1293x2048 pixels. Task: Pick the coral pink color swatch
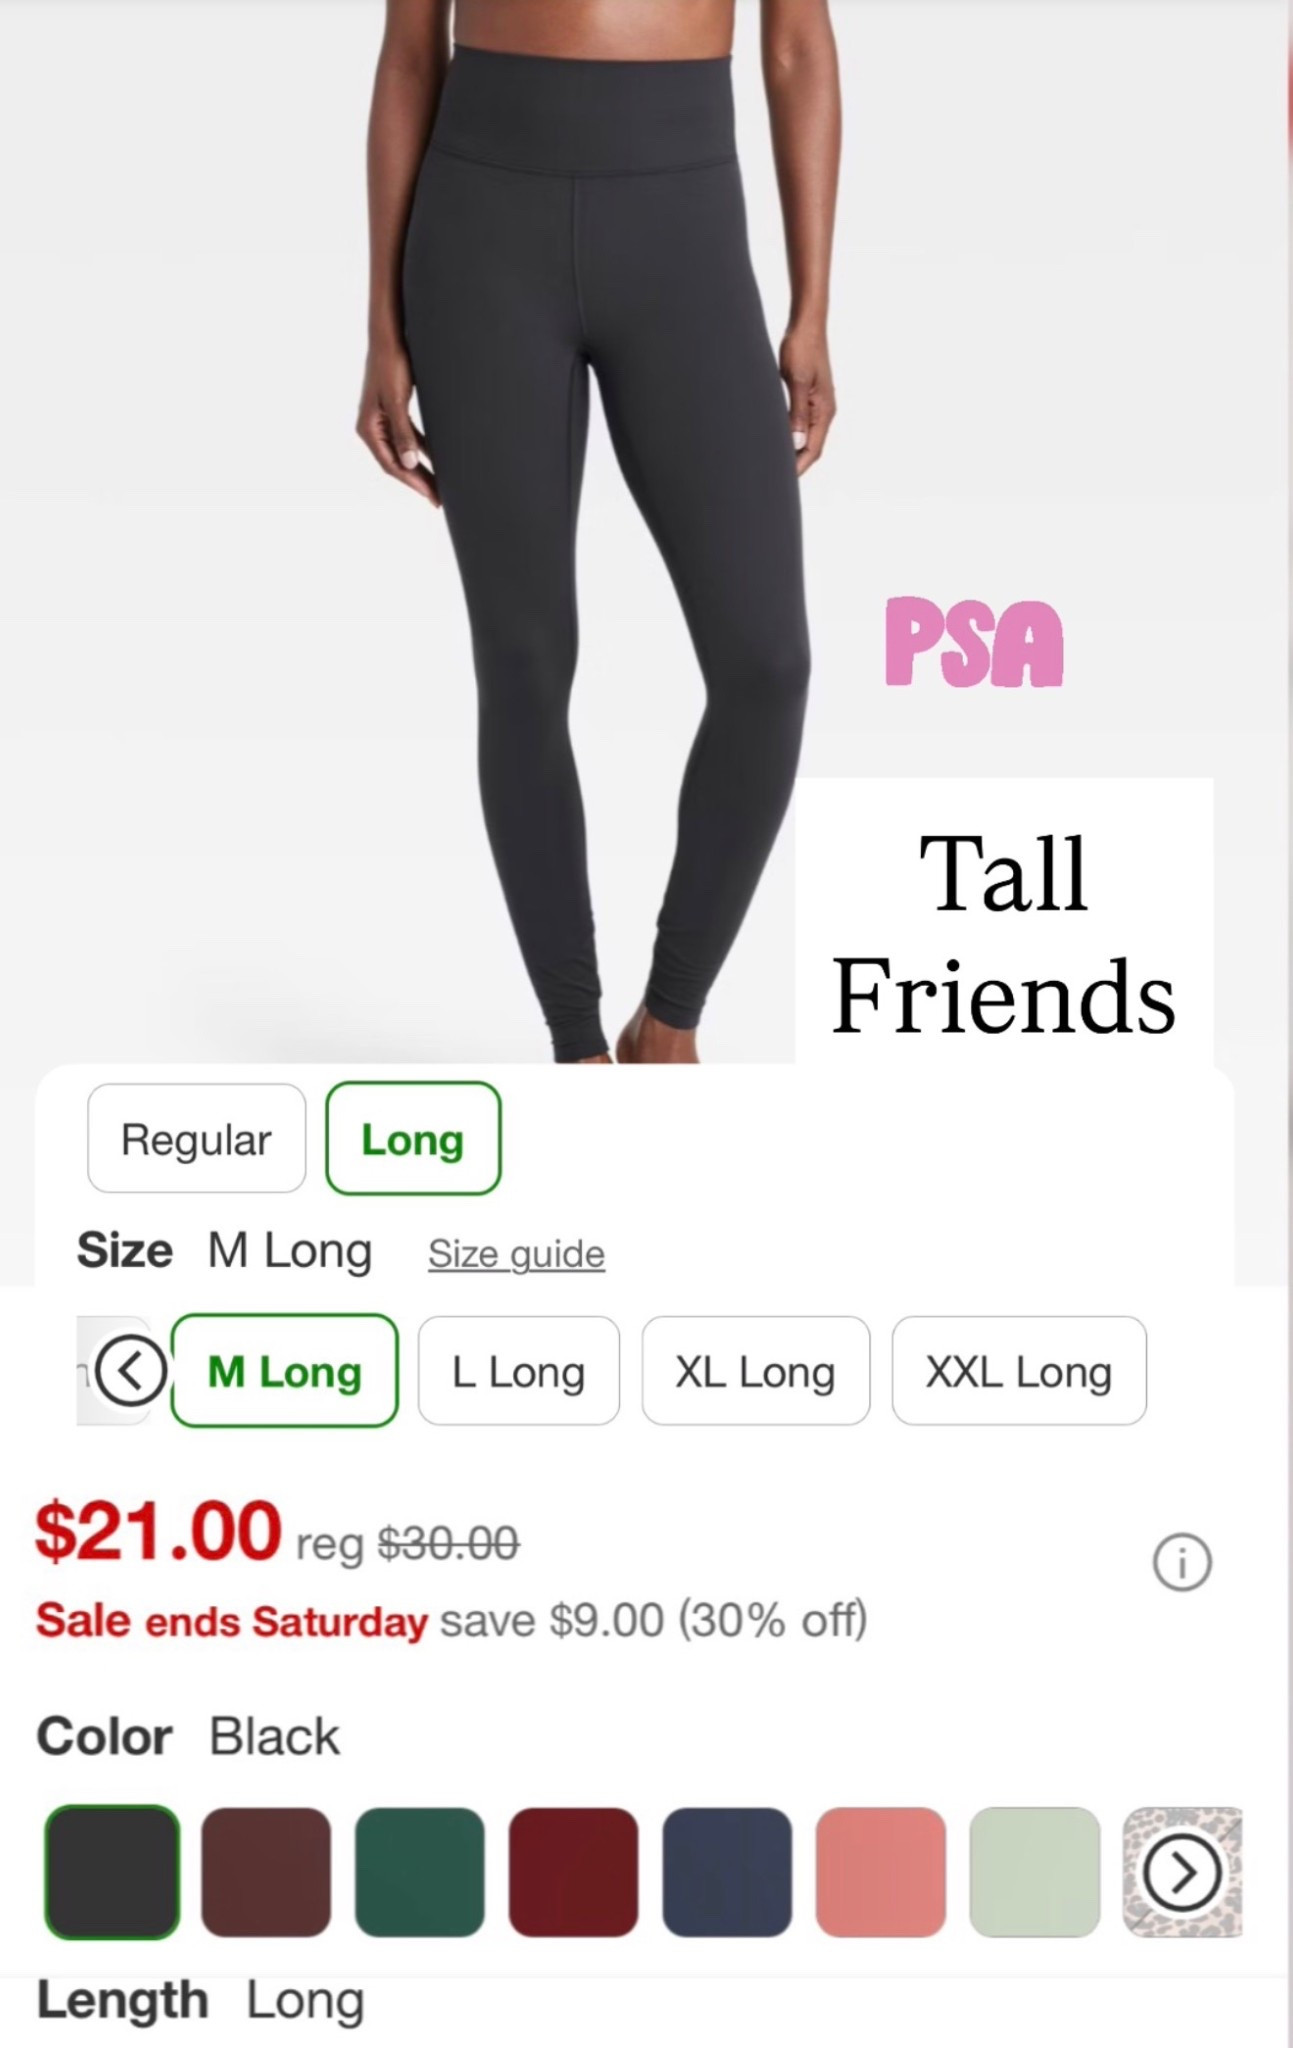click(x=881, y=1872)
